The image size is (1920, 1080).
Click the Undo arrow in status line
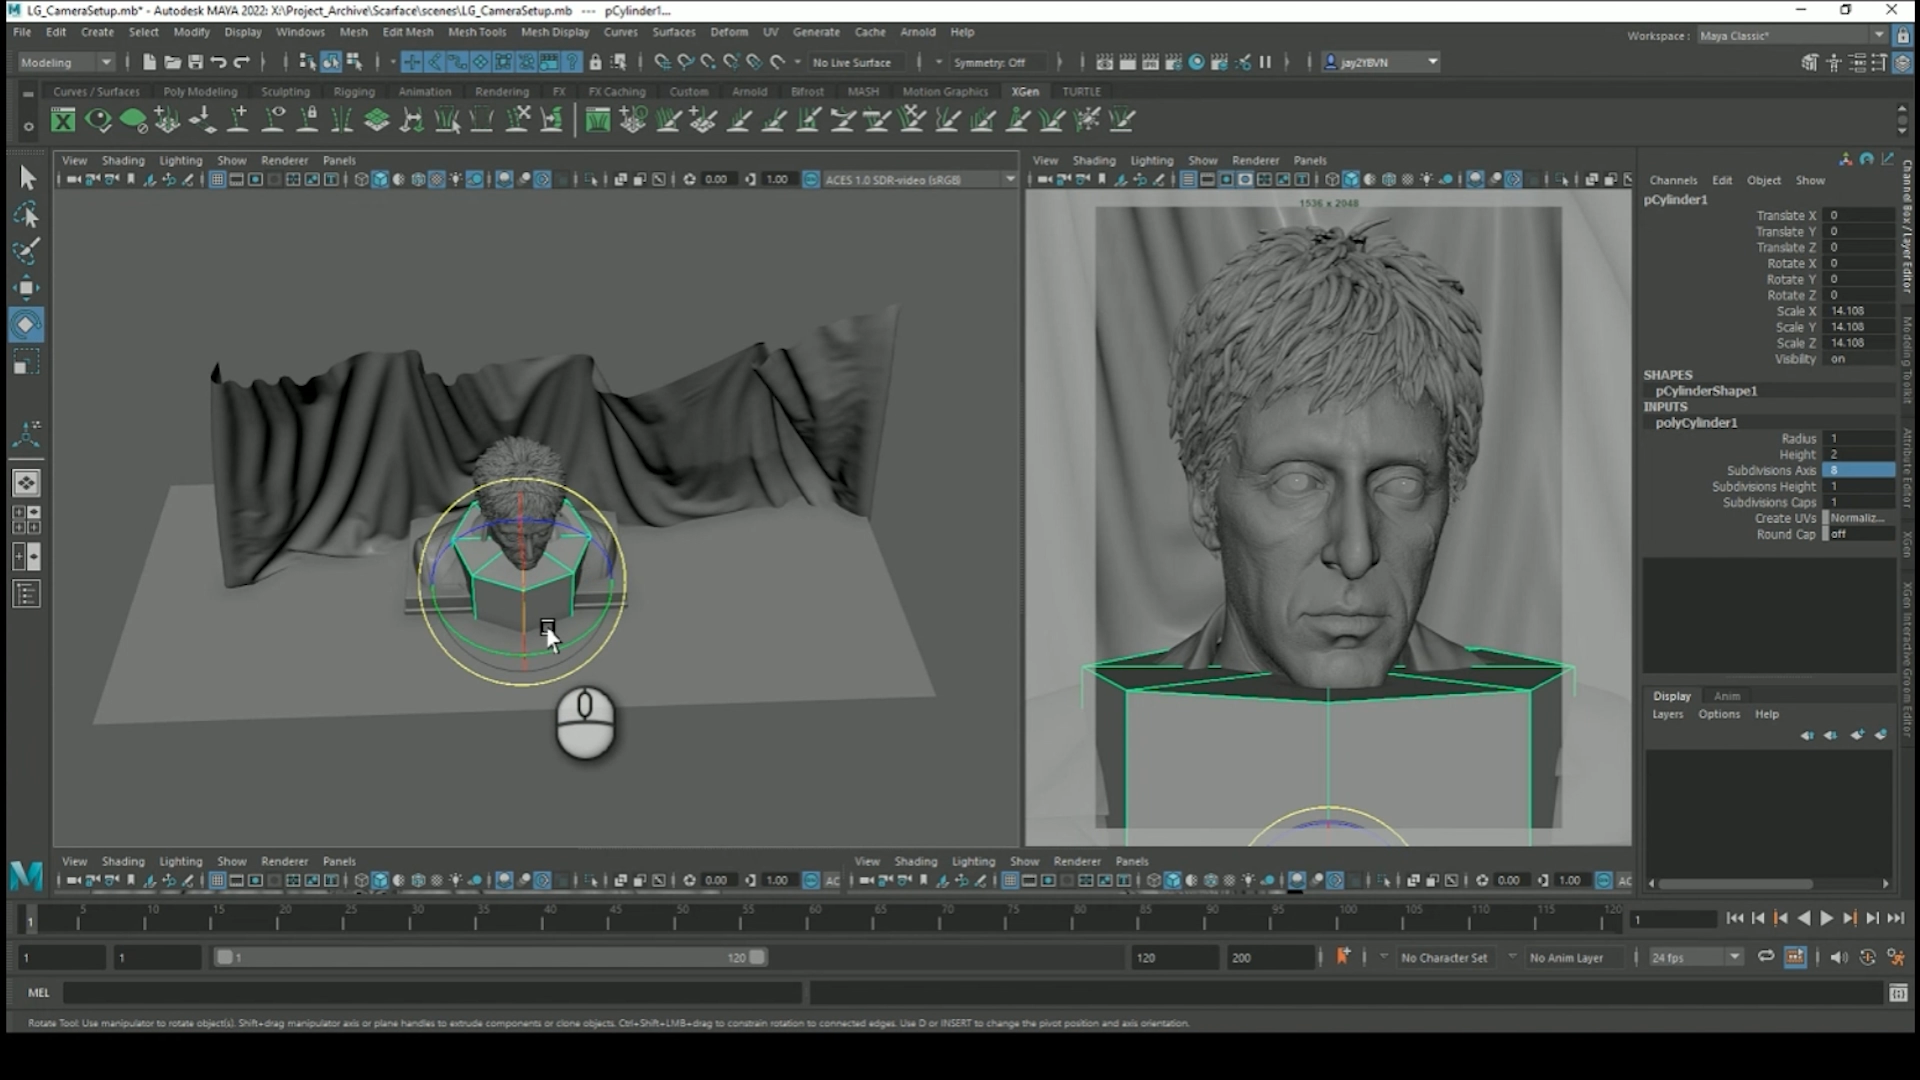pos(218,62)
